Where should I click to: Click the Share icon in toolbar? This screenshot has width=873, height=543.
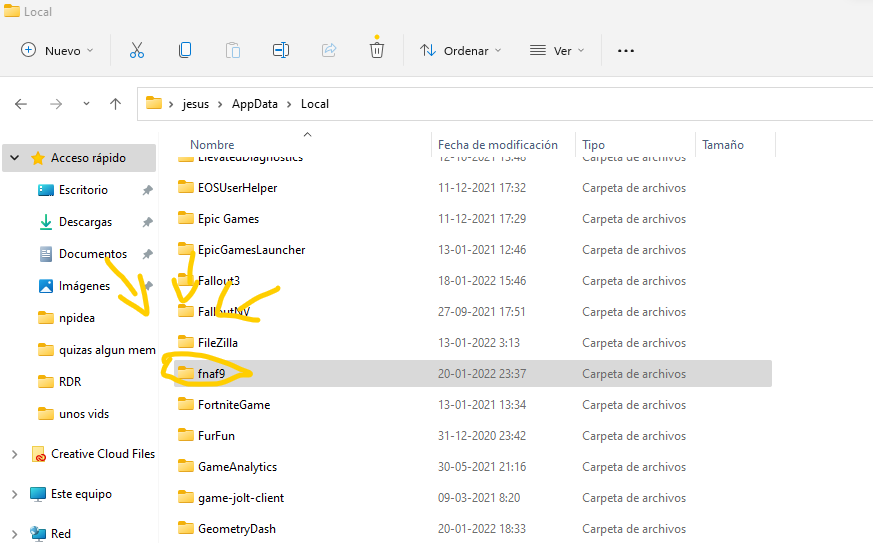[329, 51]
